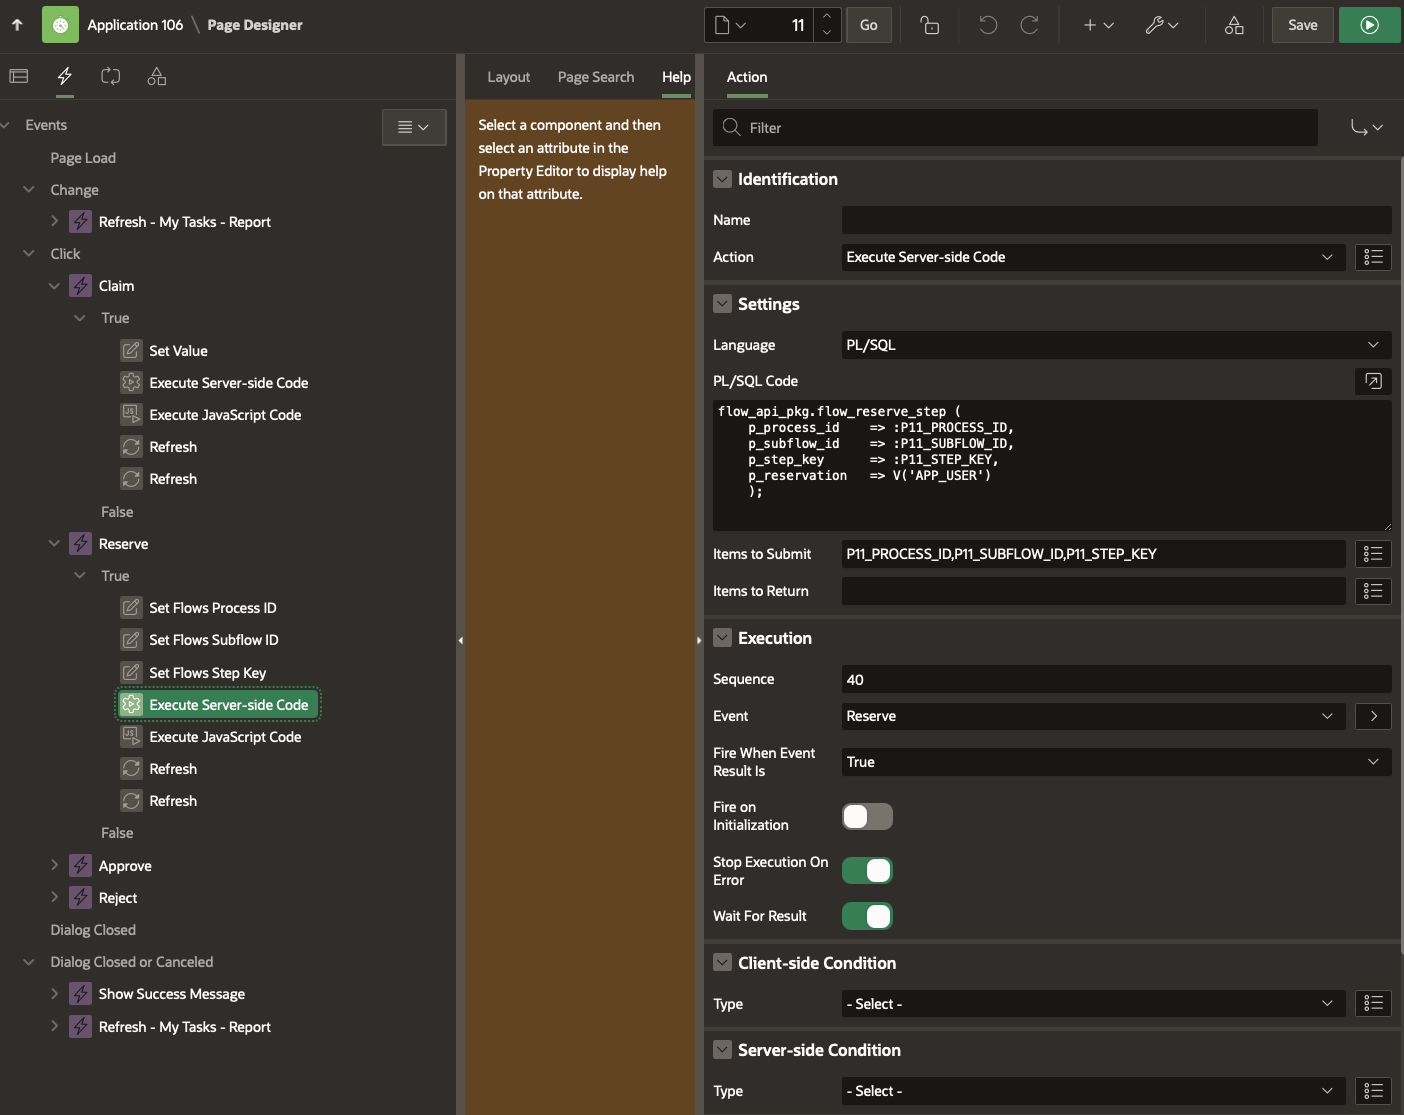Open the Event dropdown showing Reserve
This screenshot has height=1115, width=1404.
(x=1093, y=716)
